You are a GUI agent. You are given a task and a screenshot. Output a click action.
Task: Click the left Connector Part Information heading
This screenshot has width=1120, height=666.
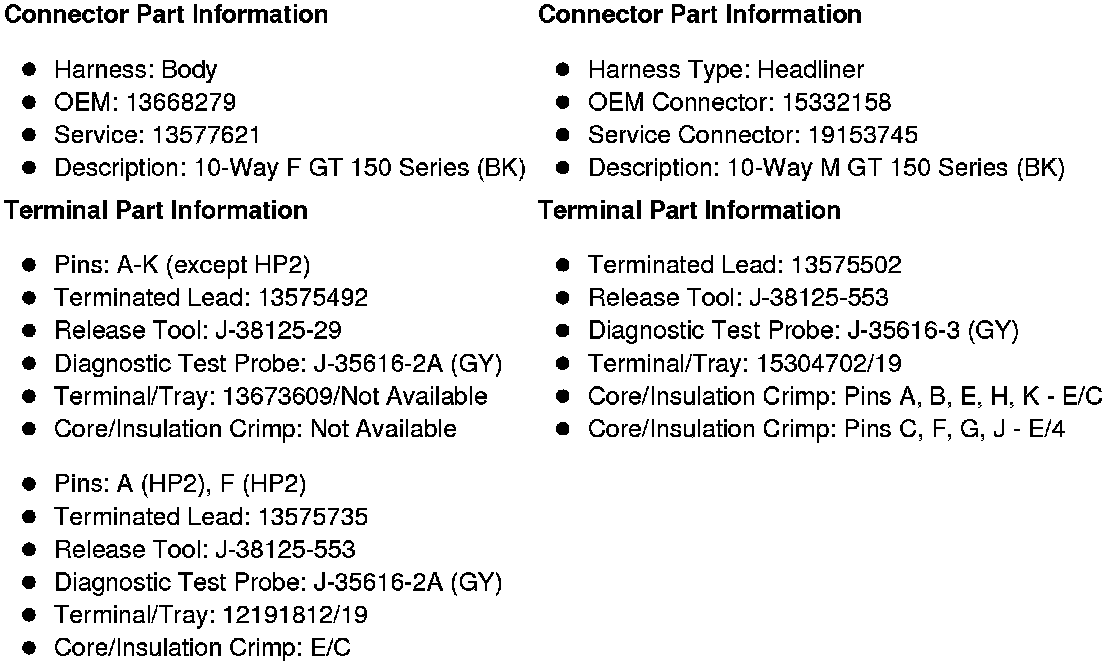(167, 15)
